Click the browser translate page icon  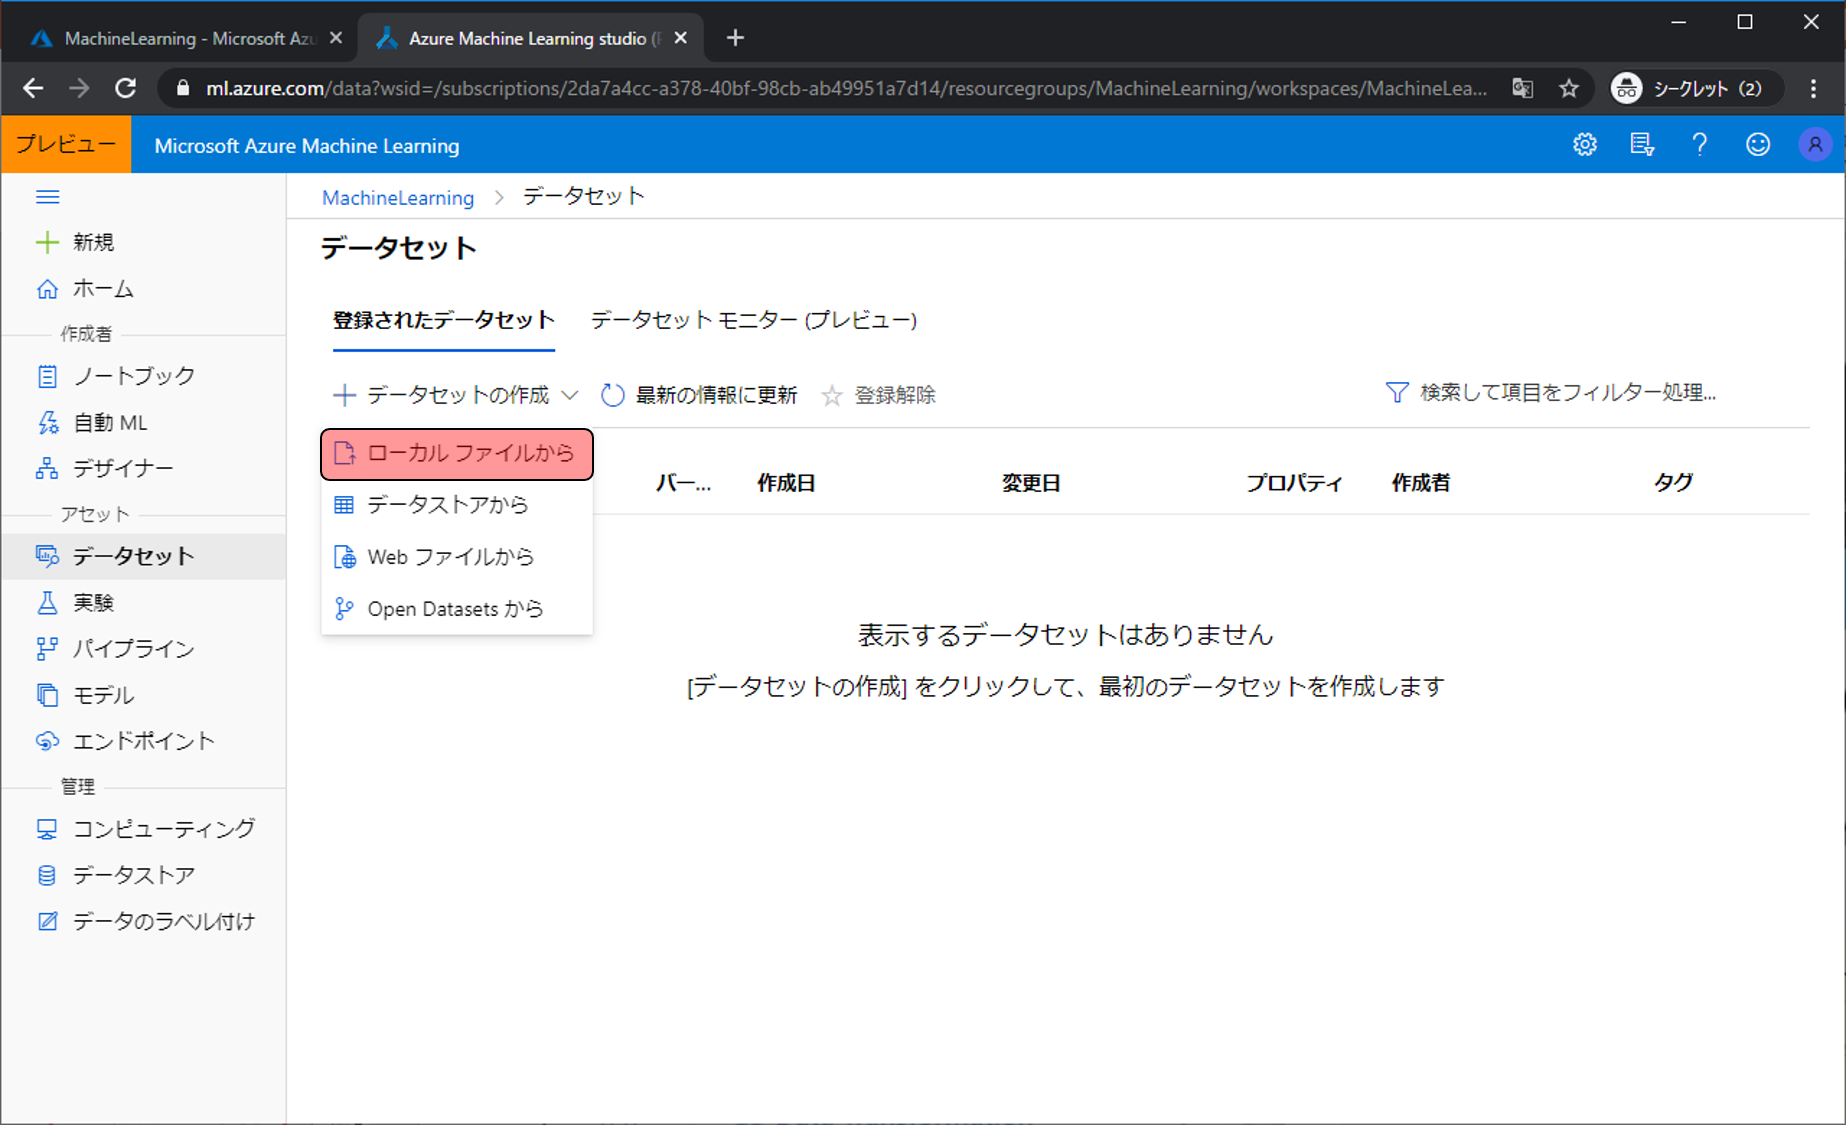[x=1522, y=88]
